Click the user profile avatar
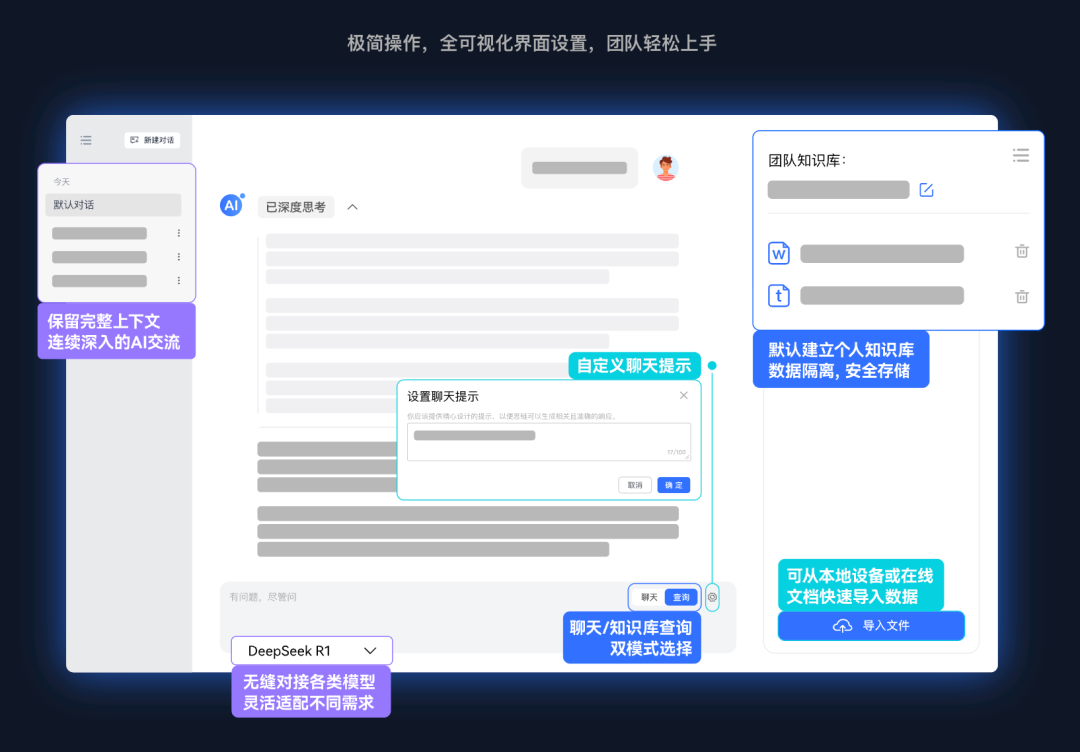 (x=666, y=167)
